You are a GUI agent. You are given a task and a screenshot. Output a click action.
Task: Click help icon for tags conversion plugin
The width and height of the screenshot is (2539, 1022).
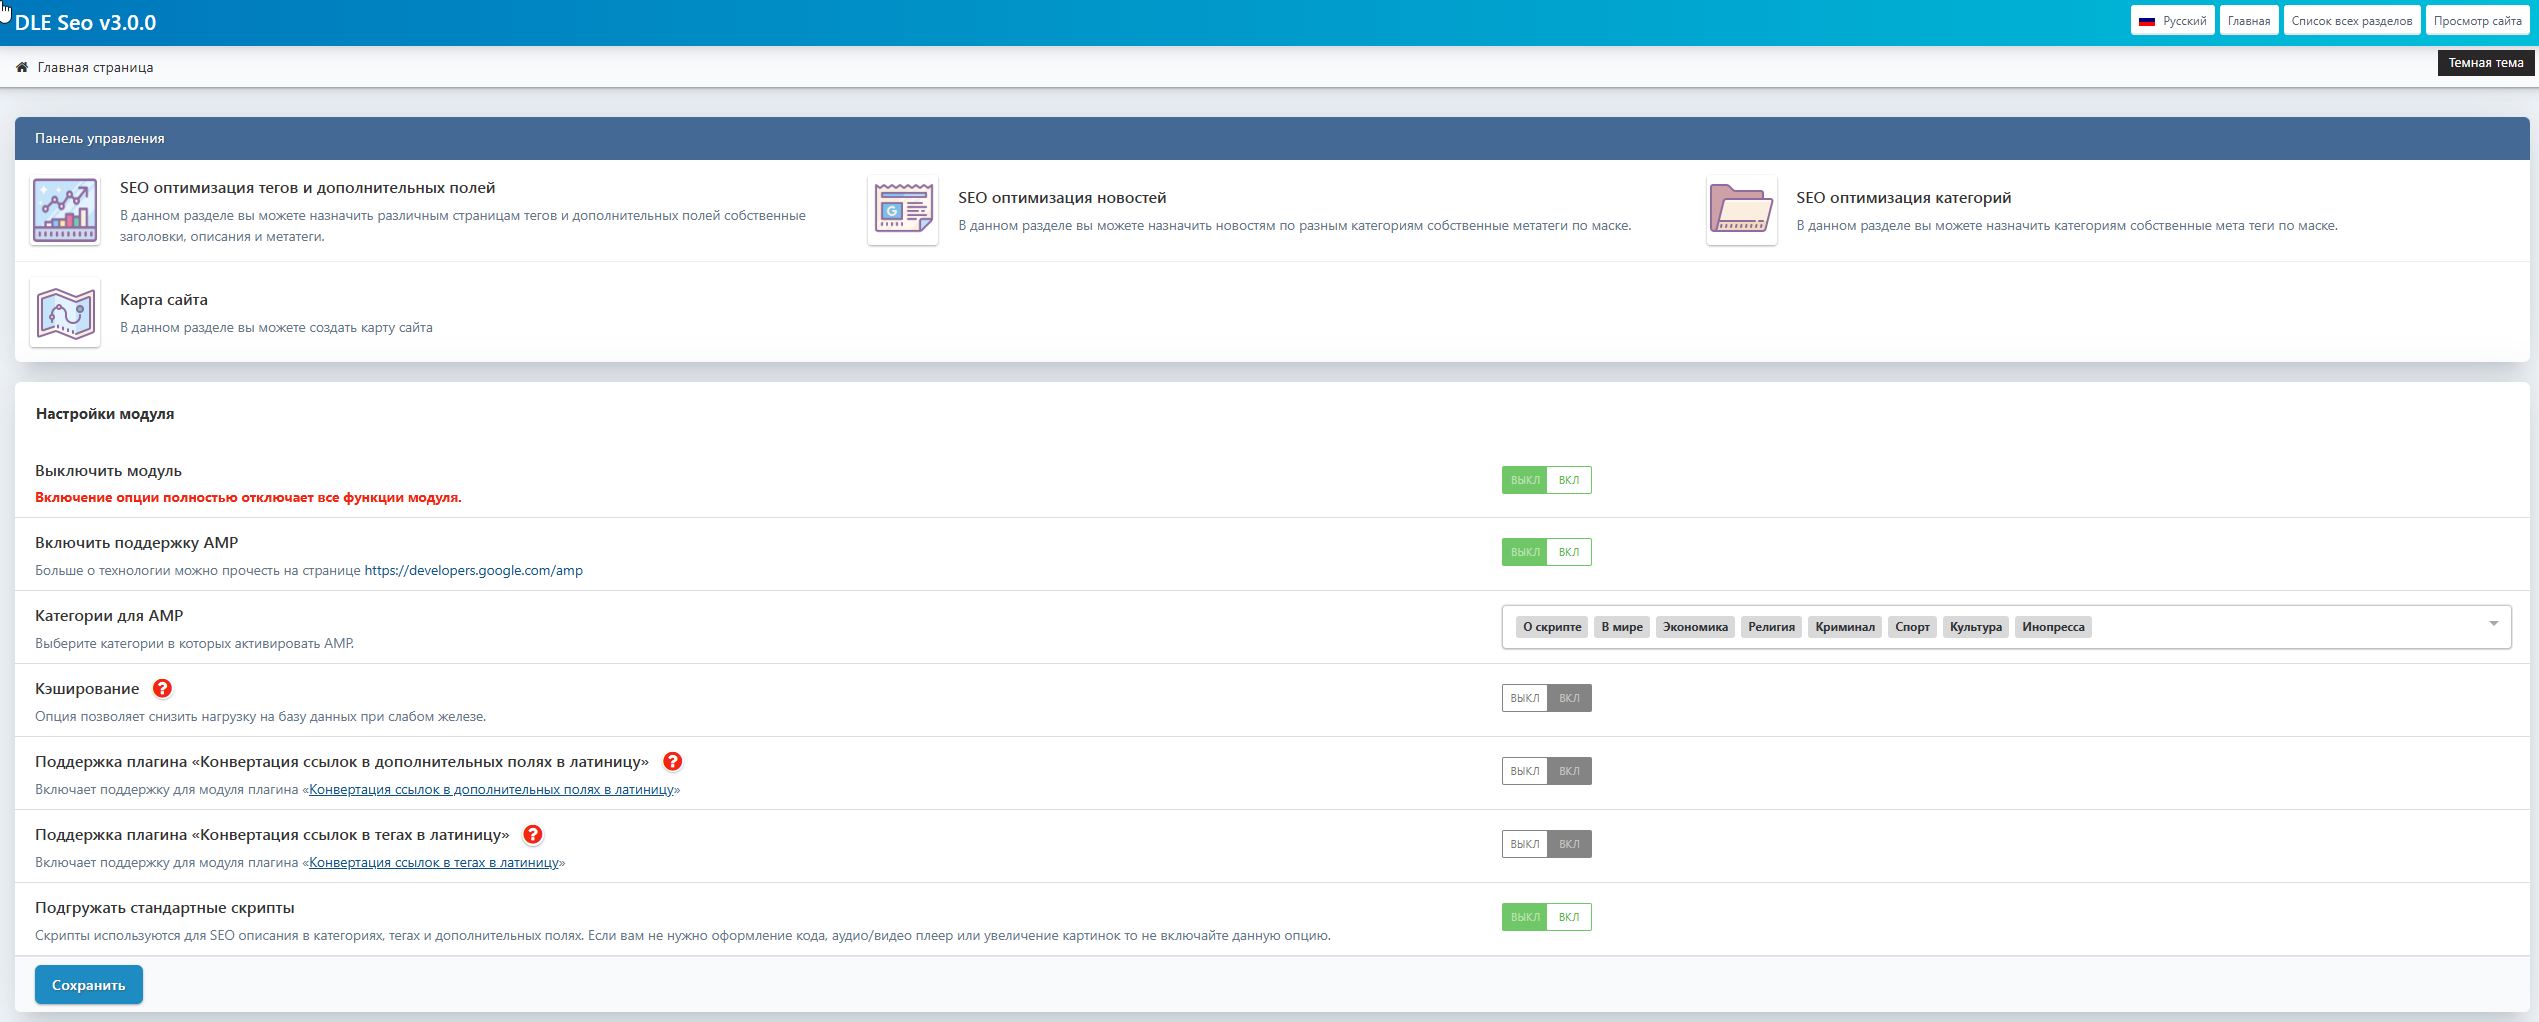533,835
